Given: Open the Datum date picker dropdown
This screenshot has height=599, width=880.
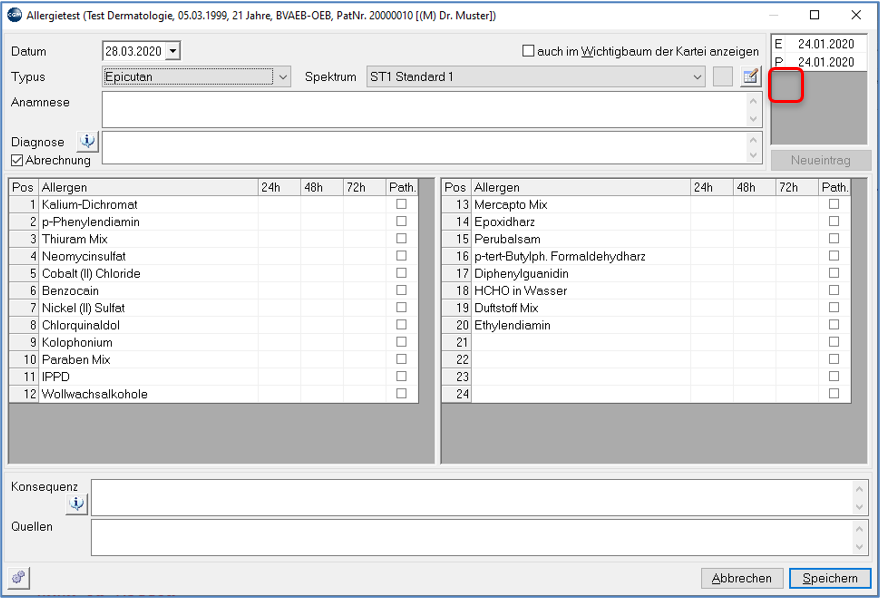Looking at the screenshot, I should point(173,51).
